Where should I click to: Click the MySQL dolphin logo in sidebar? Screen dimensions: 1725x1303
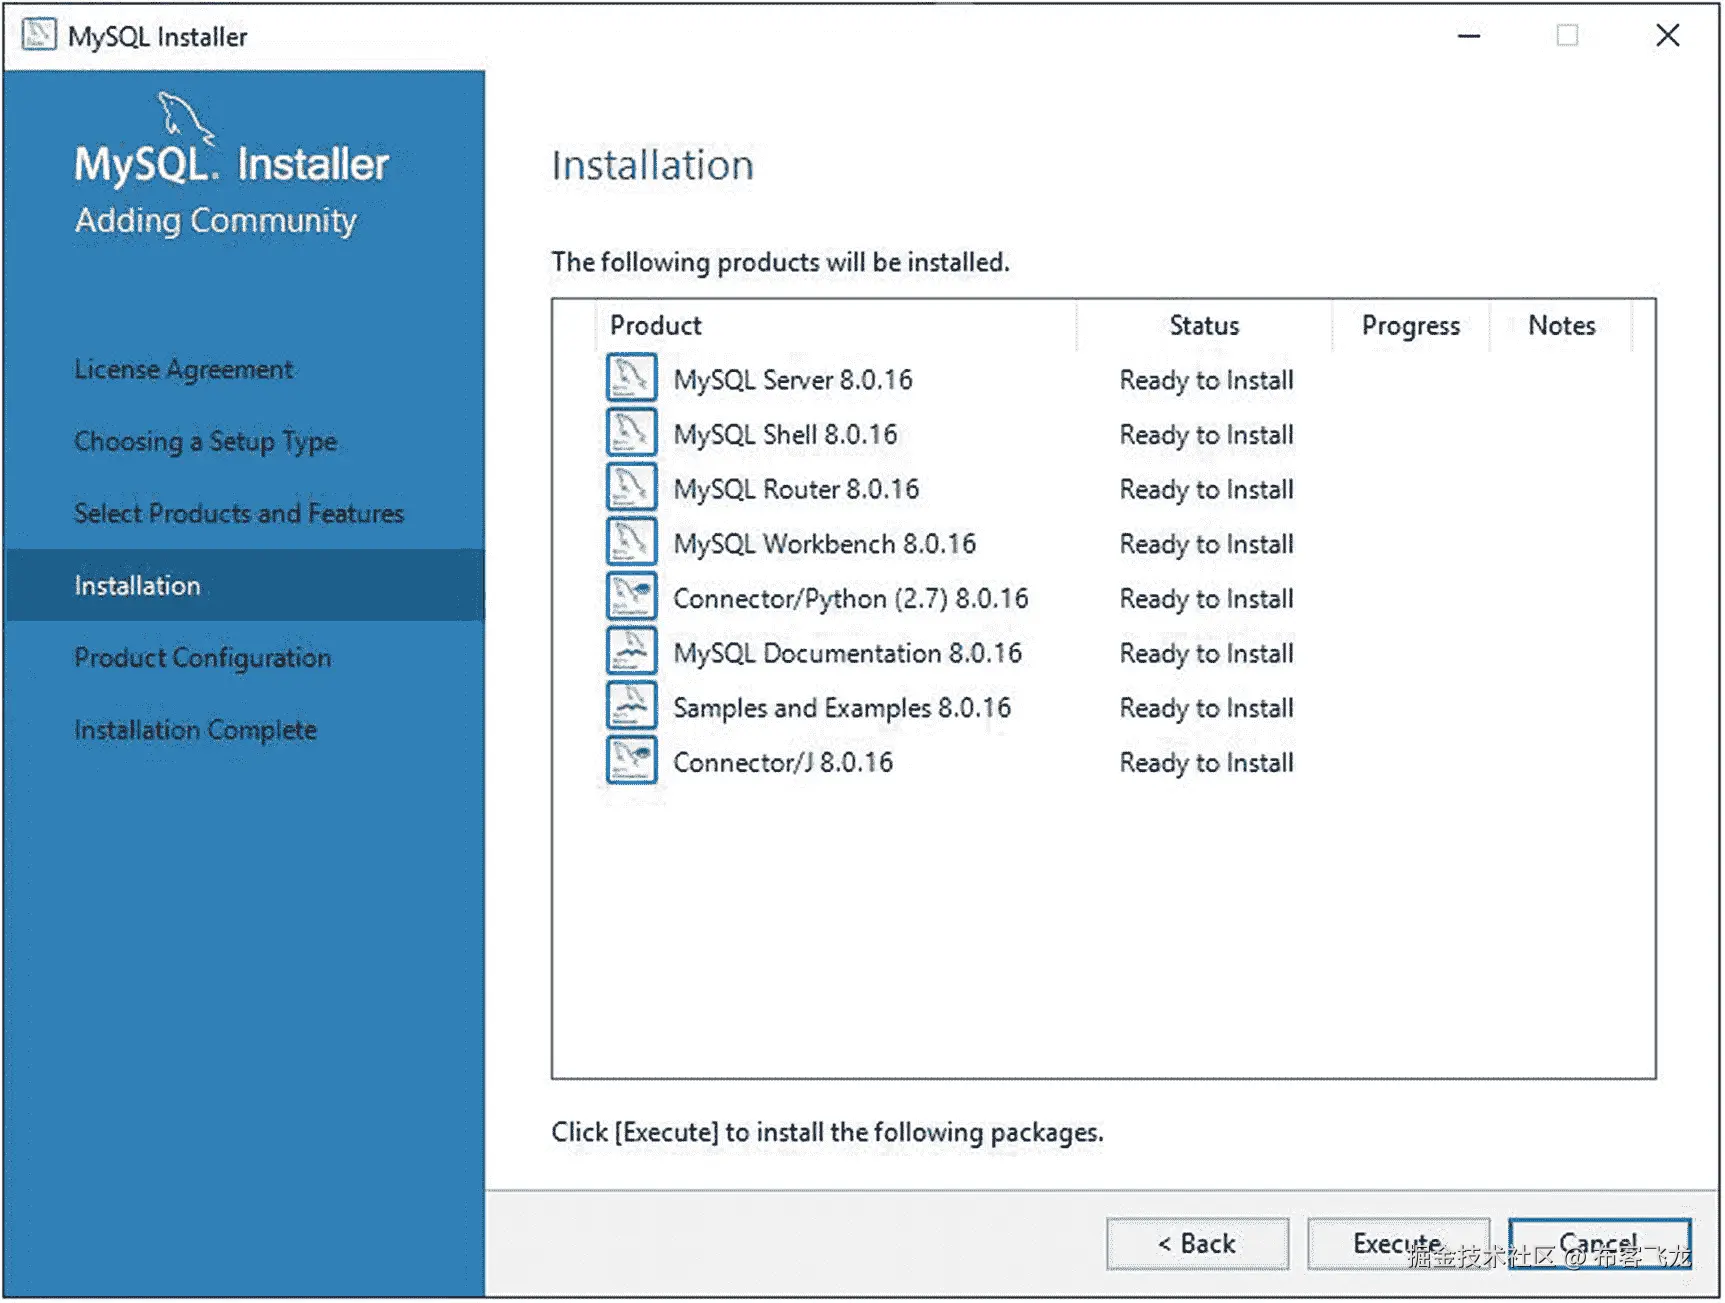click(186, 118)
